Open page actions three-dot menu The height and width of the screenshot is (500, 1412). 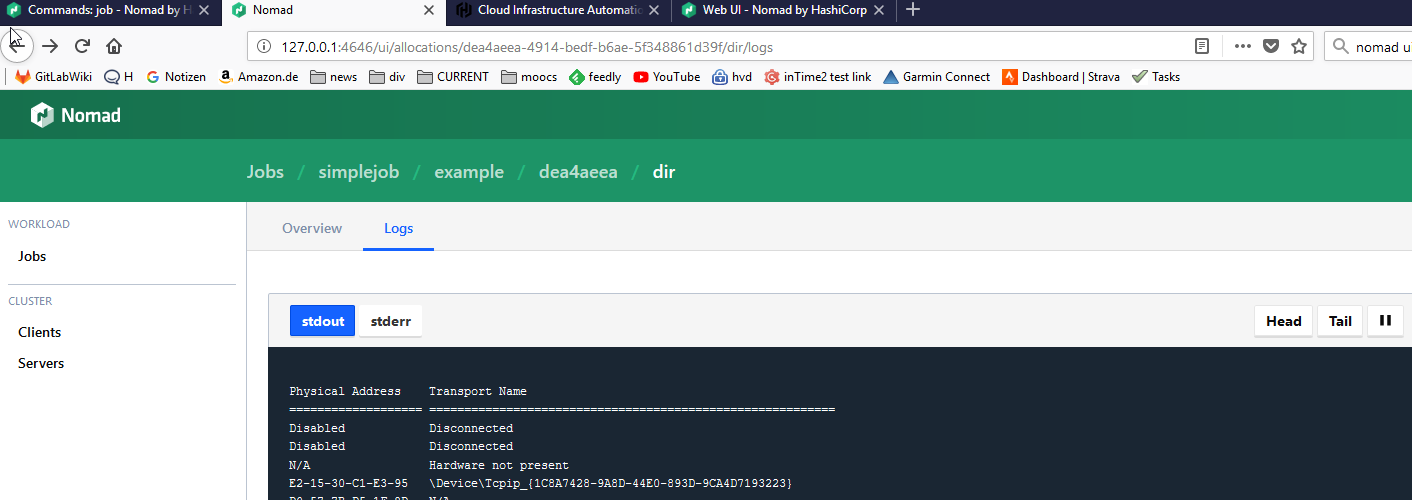pyautogui.click(x=1242, y=46)
